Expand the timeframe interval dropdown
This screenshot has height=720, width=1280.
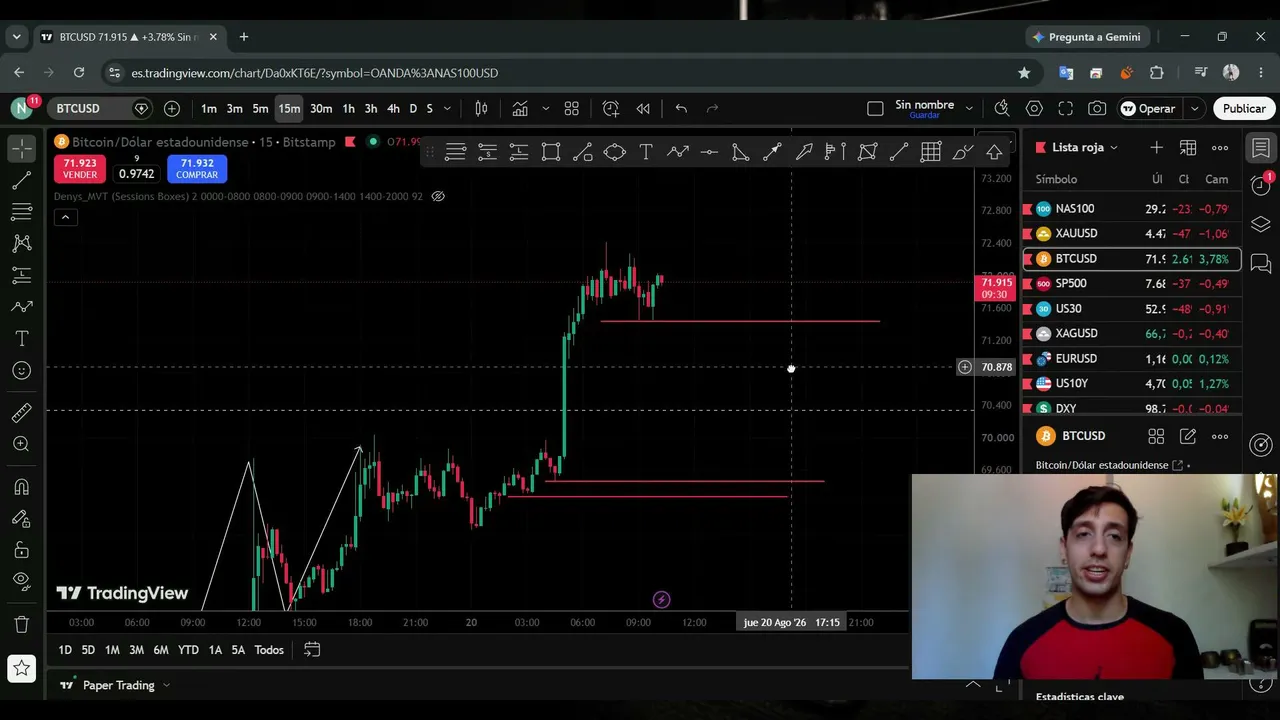coord(447,108)
